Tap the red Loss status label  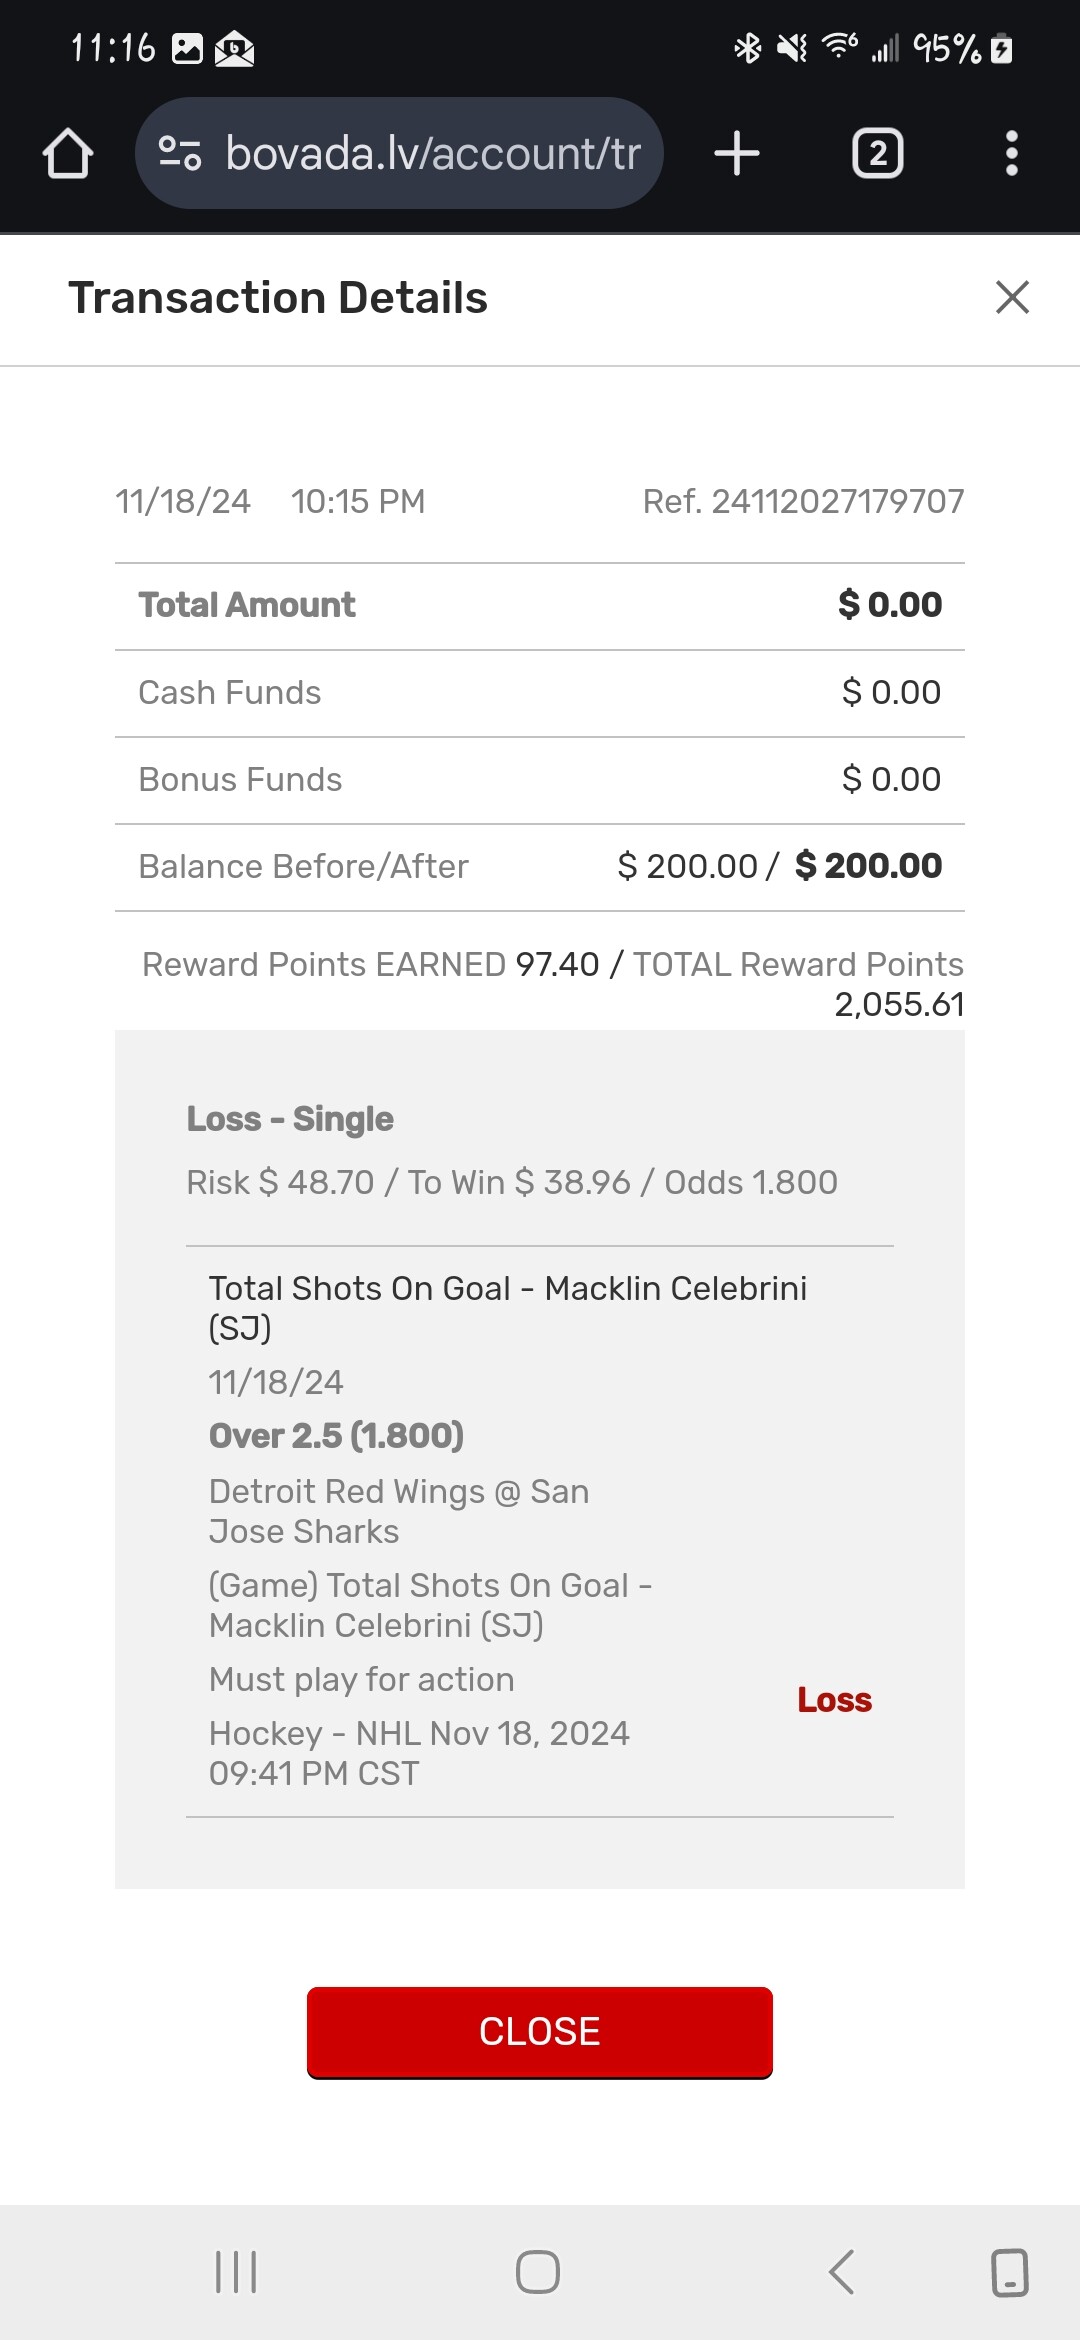[834, 1700]
